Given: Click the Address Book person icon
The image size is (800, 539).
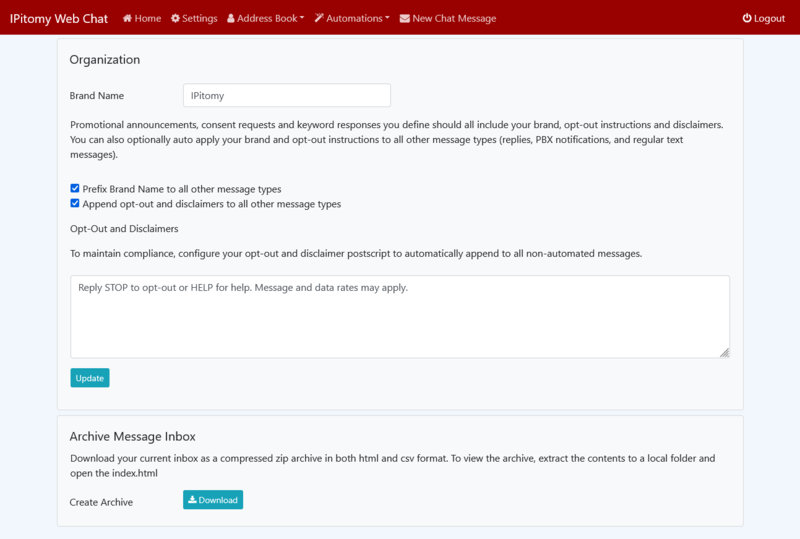Looking at the screenshot, I should pos(232,18).
